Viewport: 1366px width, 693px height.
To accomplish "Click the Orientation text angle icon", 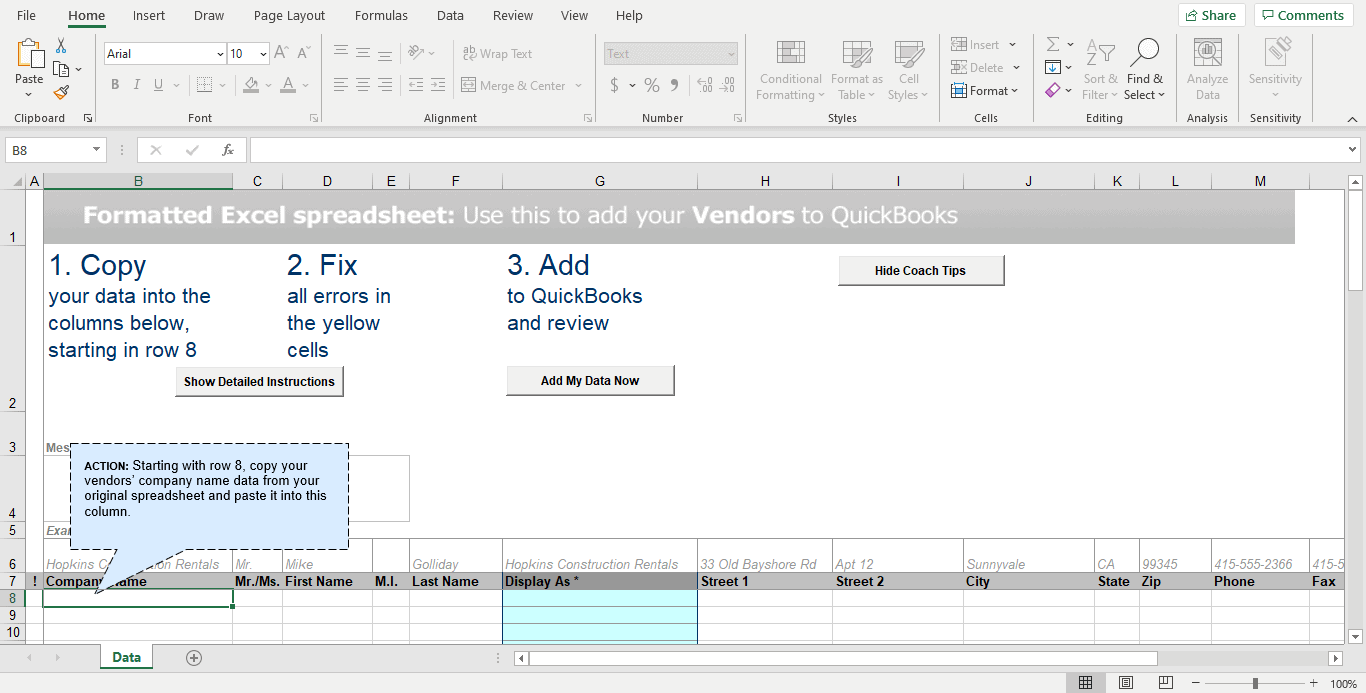I will click(x=417, y=53).
